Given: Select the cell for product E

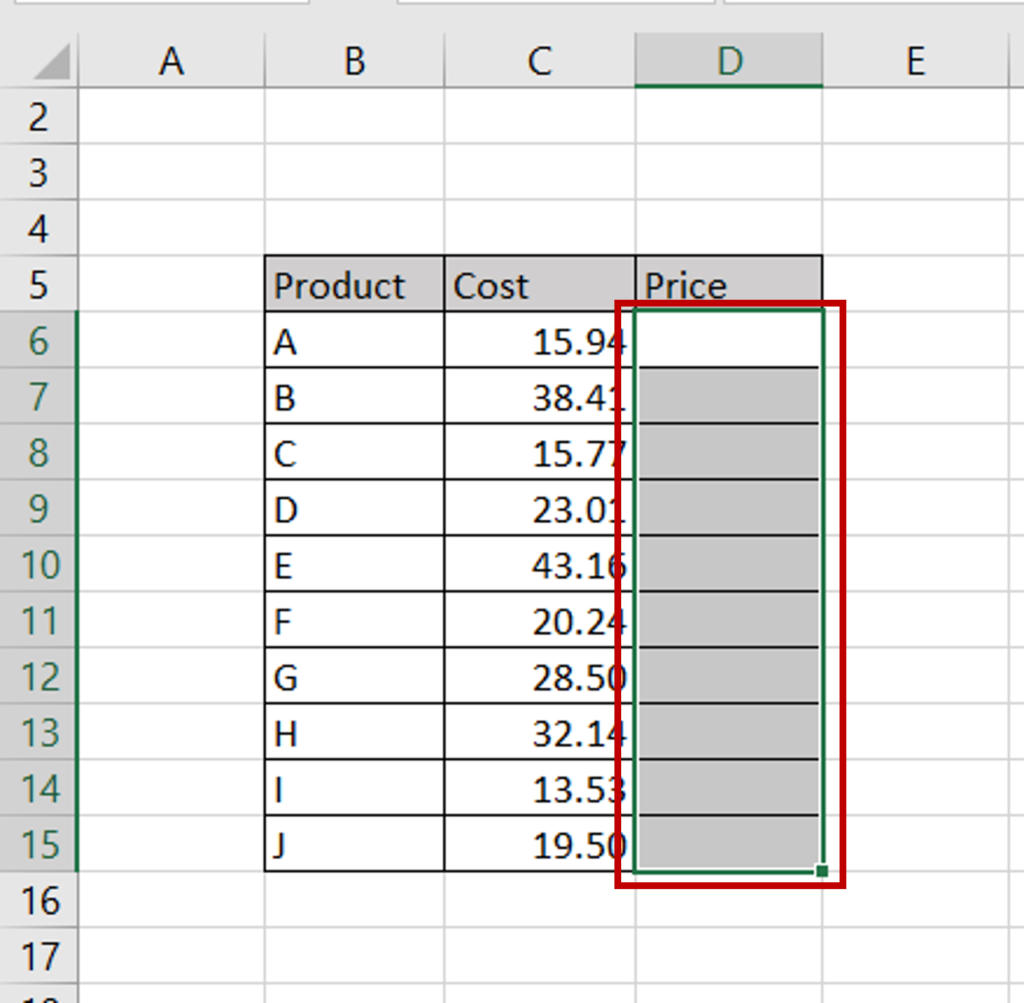Looking at the screenshot, I should pos(355,564).
